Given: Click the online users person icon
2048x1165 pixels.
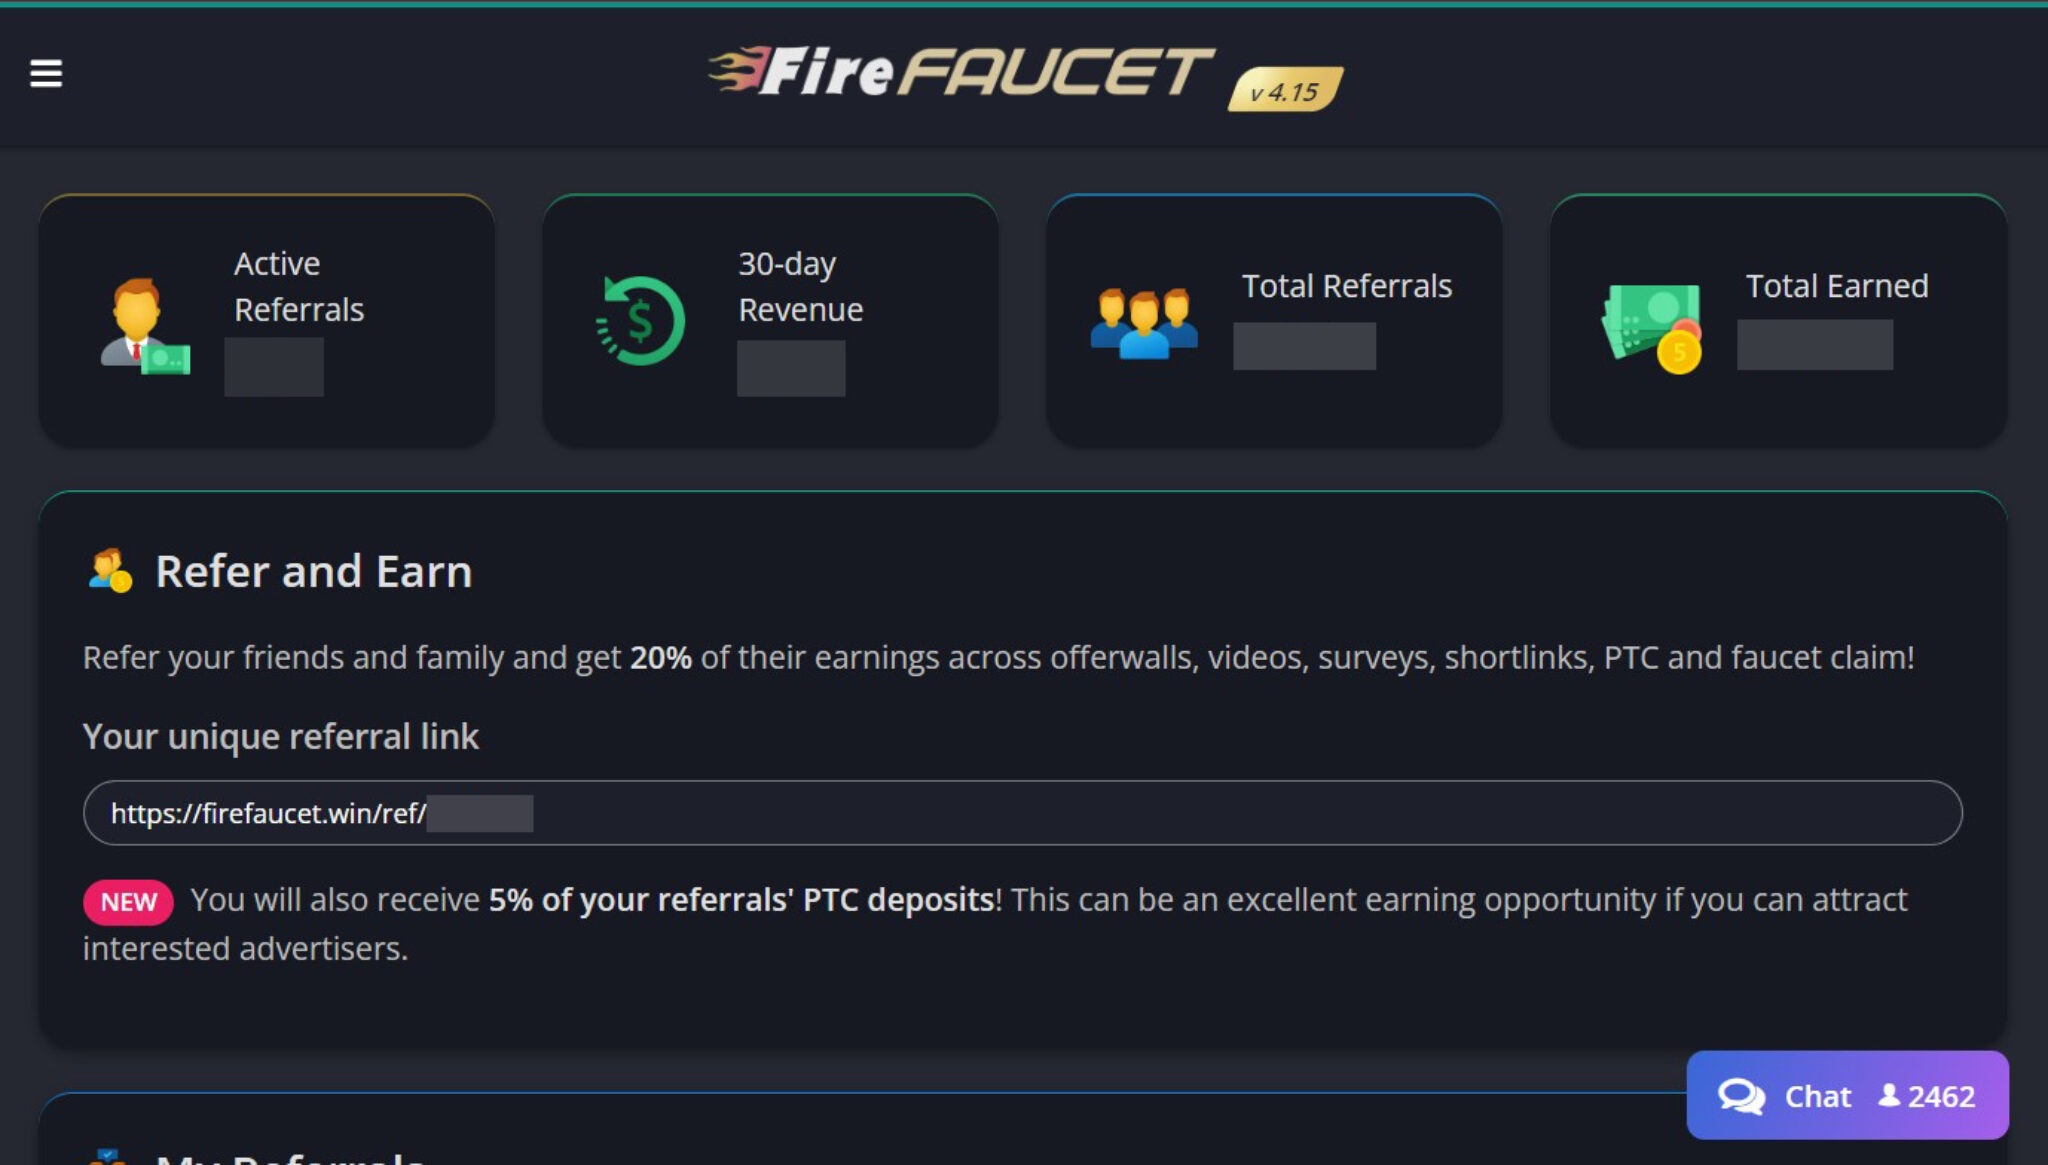Looking at the screenshot, I should coord(1891,1095).
